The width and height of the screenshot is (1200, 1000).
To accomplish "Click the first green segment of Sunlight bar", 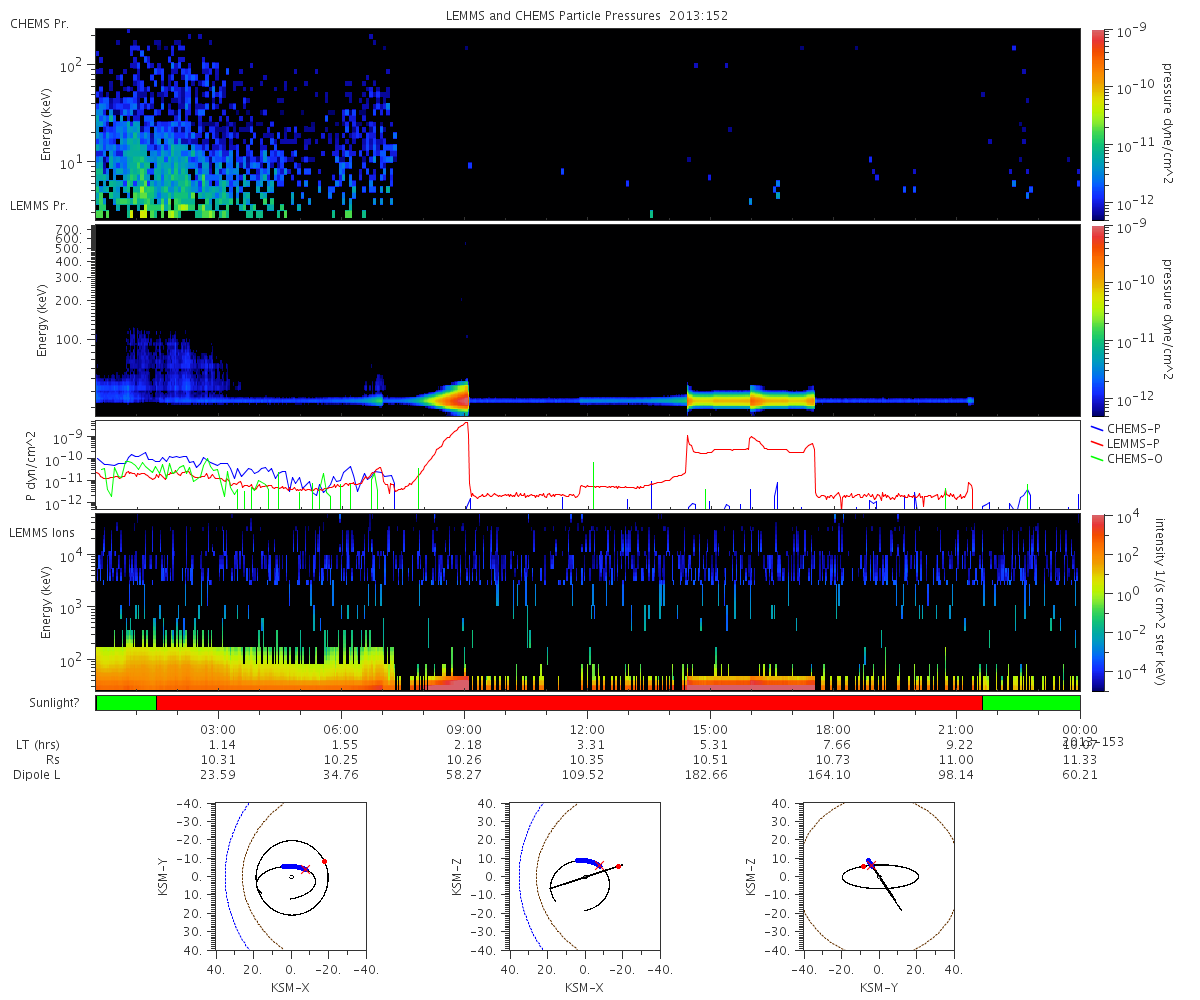I will (126, 703).
